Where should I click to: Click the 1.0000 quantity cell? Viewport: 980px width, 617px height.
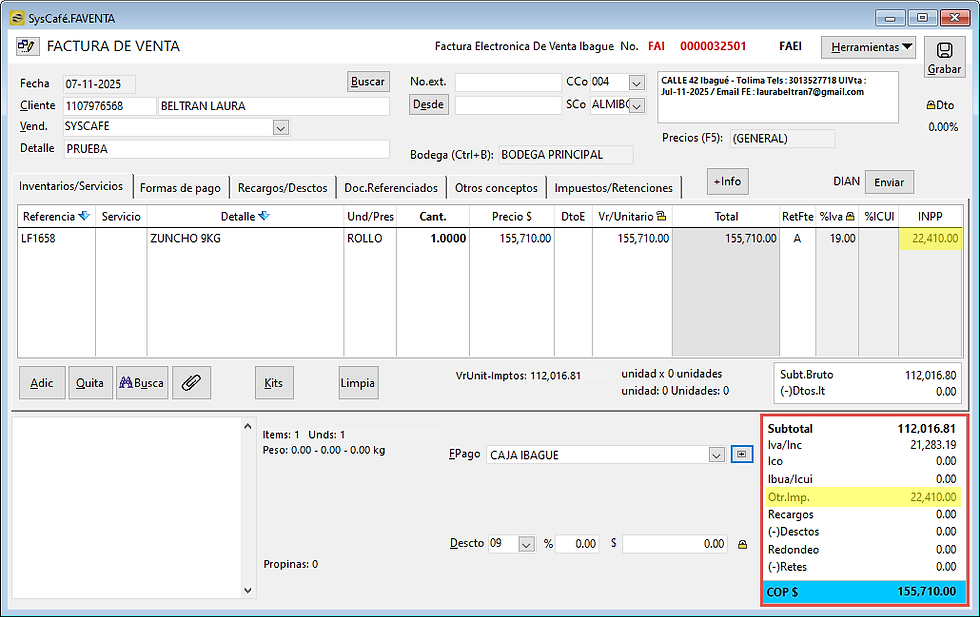[432, 238]
